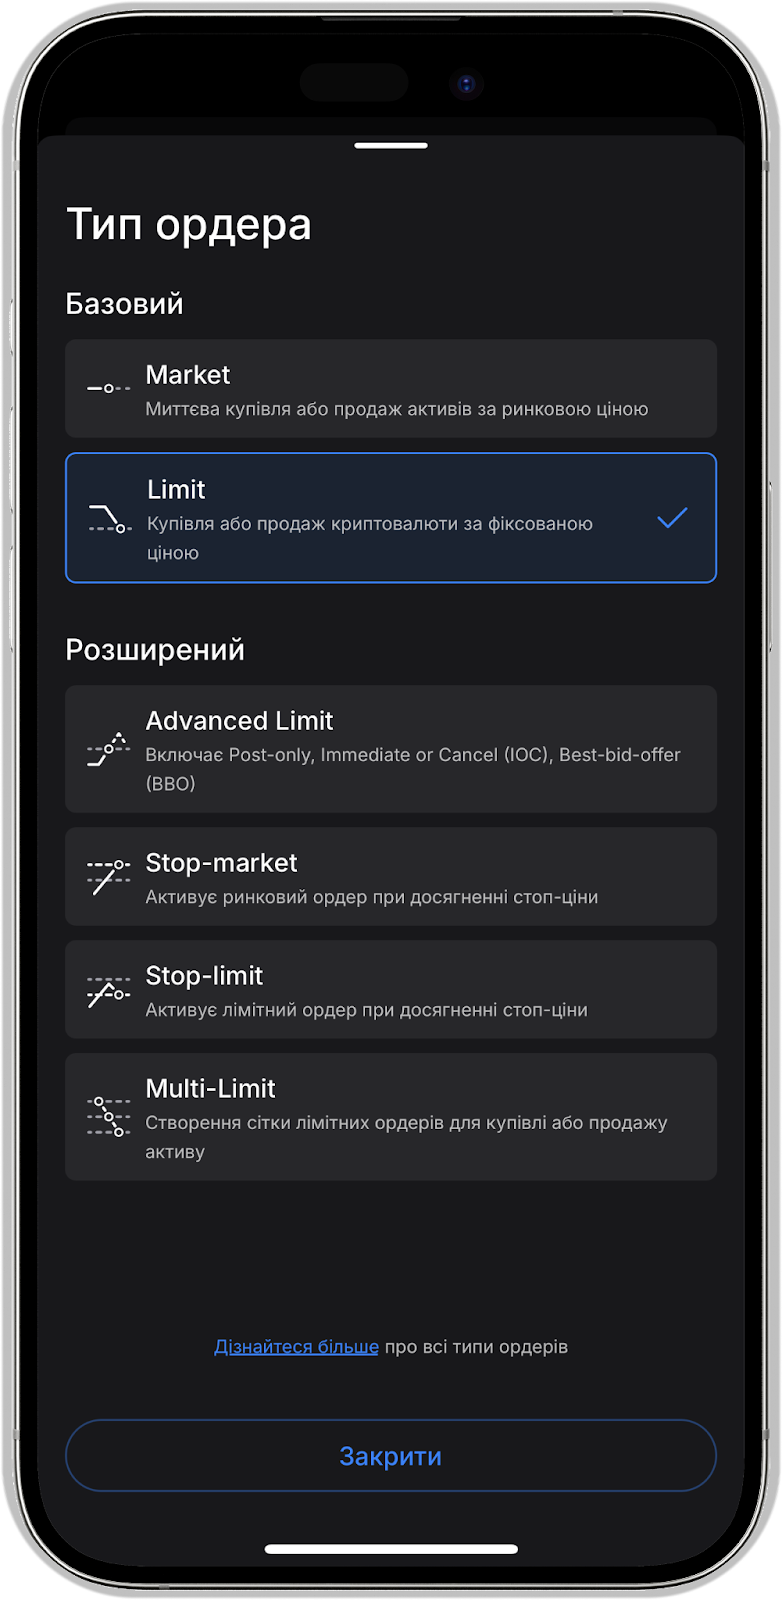Click the Limit order type icon
The width and height of the screenshot is (782, 1600).
tap(109, 518)
